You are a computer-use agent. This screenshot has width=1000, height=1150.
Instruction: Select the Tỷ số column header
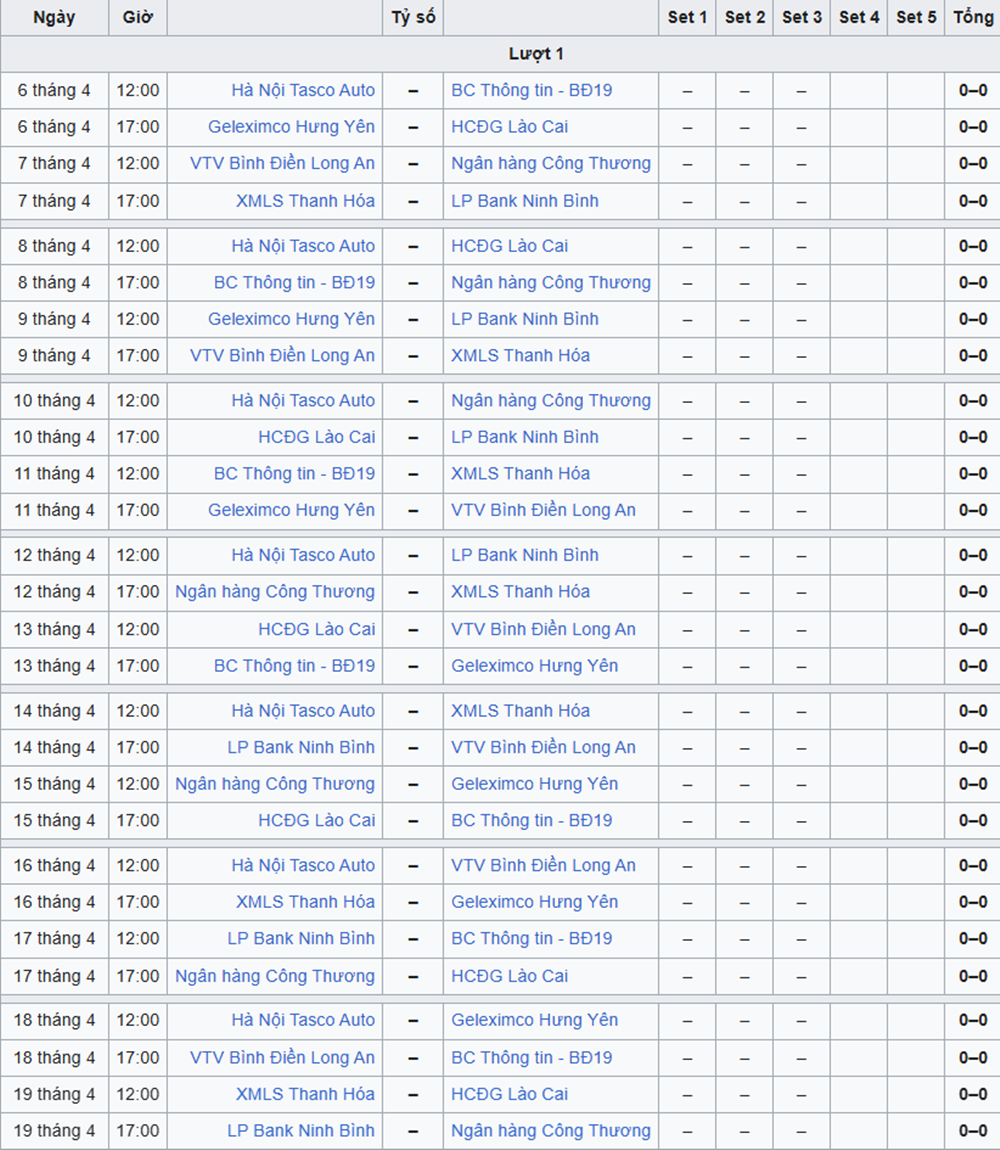pos(413,18)
